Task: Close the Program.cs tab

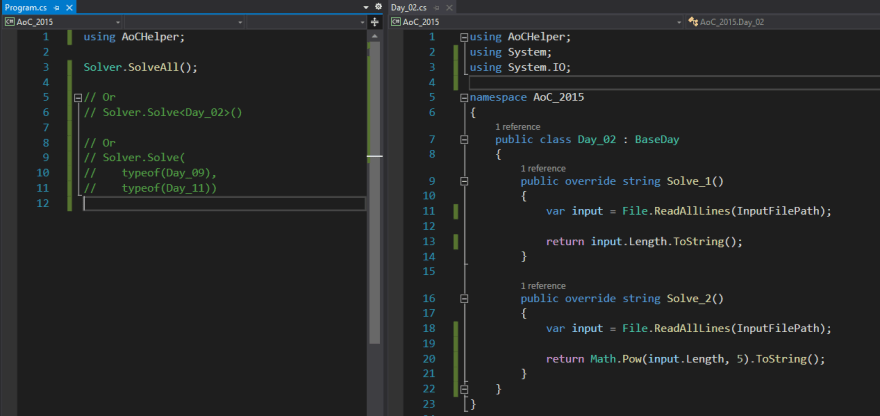Action: [68, 8]
